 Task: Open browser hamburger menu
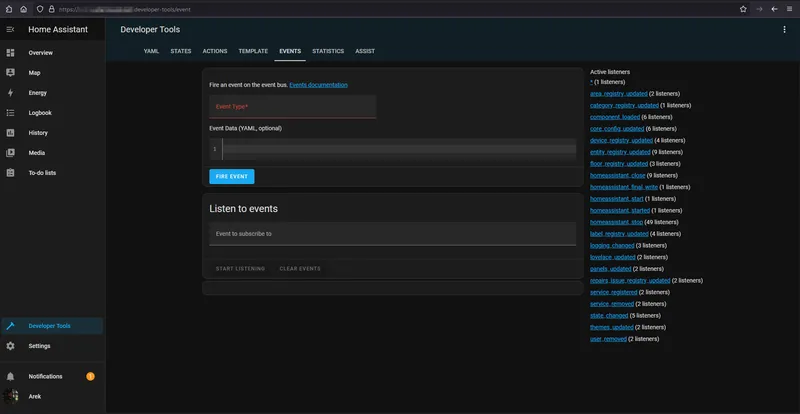[x=789, y=9]
